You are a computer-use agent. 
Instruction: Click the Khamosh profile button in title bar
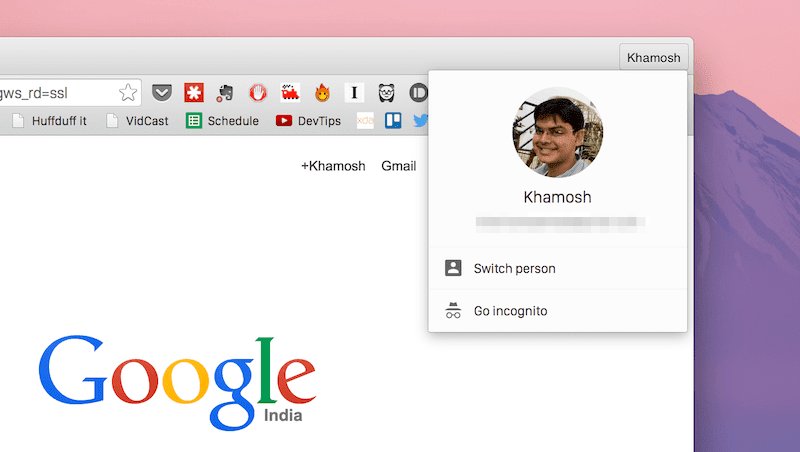(654, 58)
